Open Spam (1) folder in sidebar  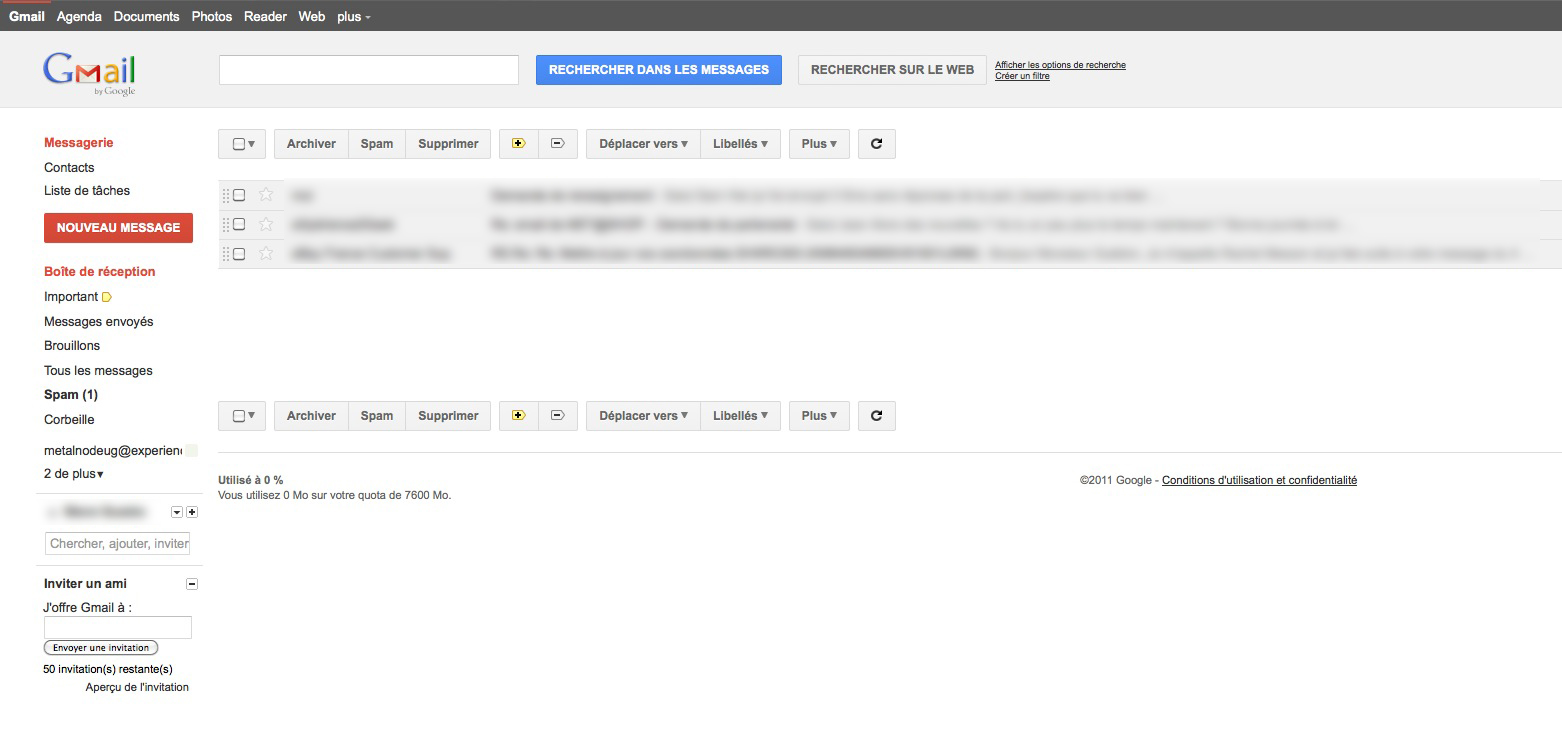point(71,395)
